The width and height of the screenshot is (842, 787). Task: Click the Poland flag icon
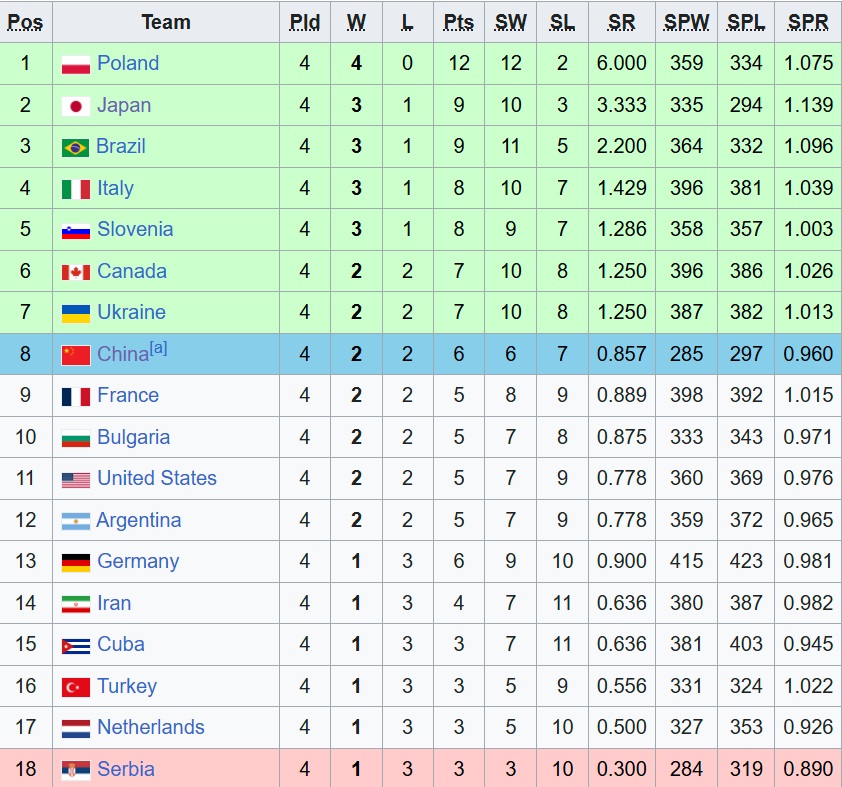coord(76,64)
